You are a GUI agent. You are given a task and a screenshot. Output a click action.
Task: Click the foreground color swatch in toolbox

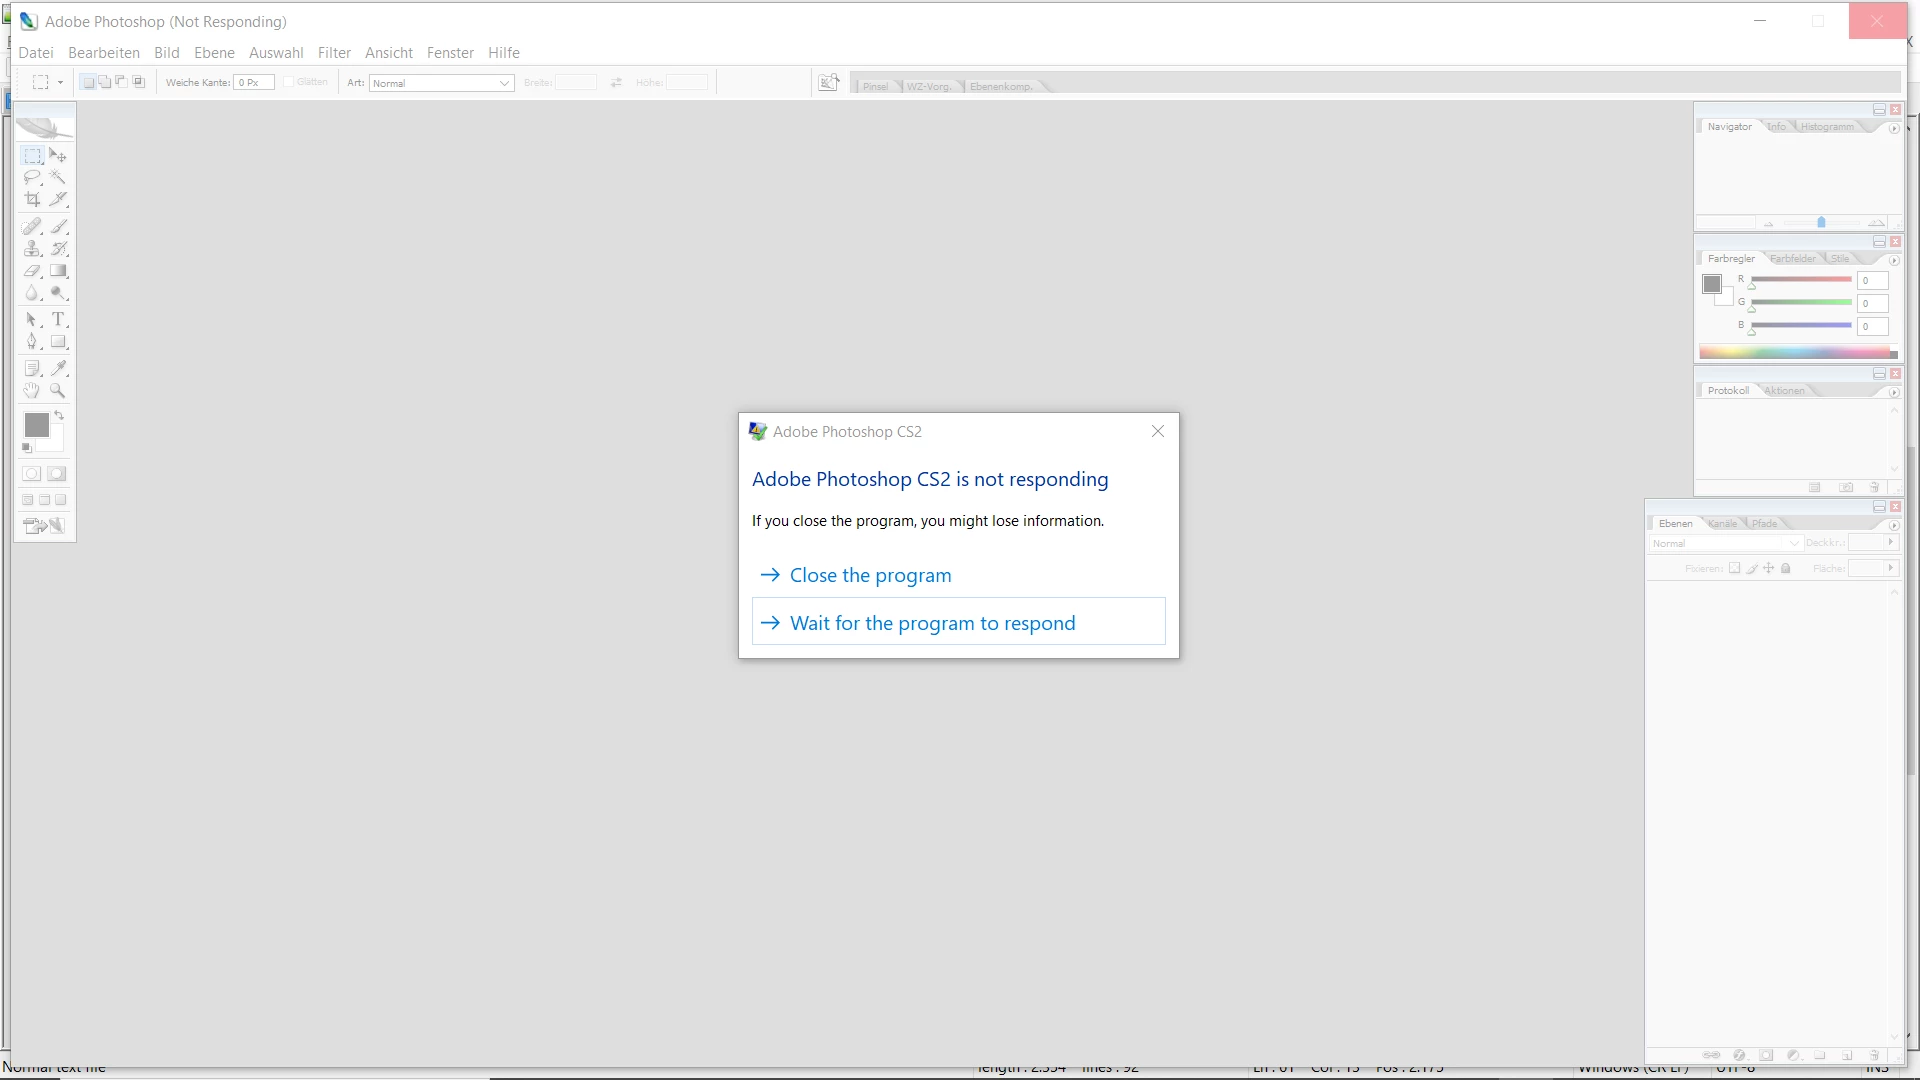pyautogui.click(x=36, y=425)
